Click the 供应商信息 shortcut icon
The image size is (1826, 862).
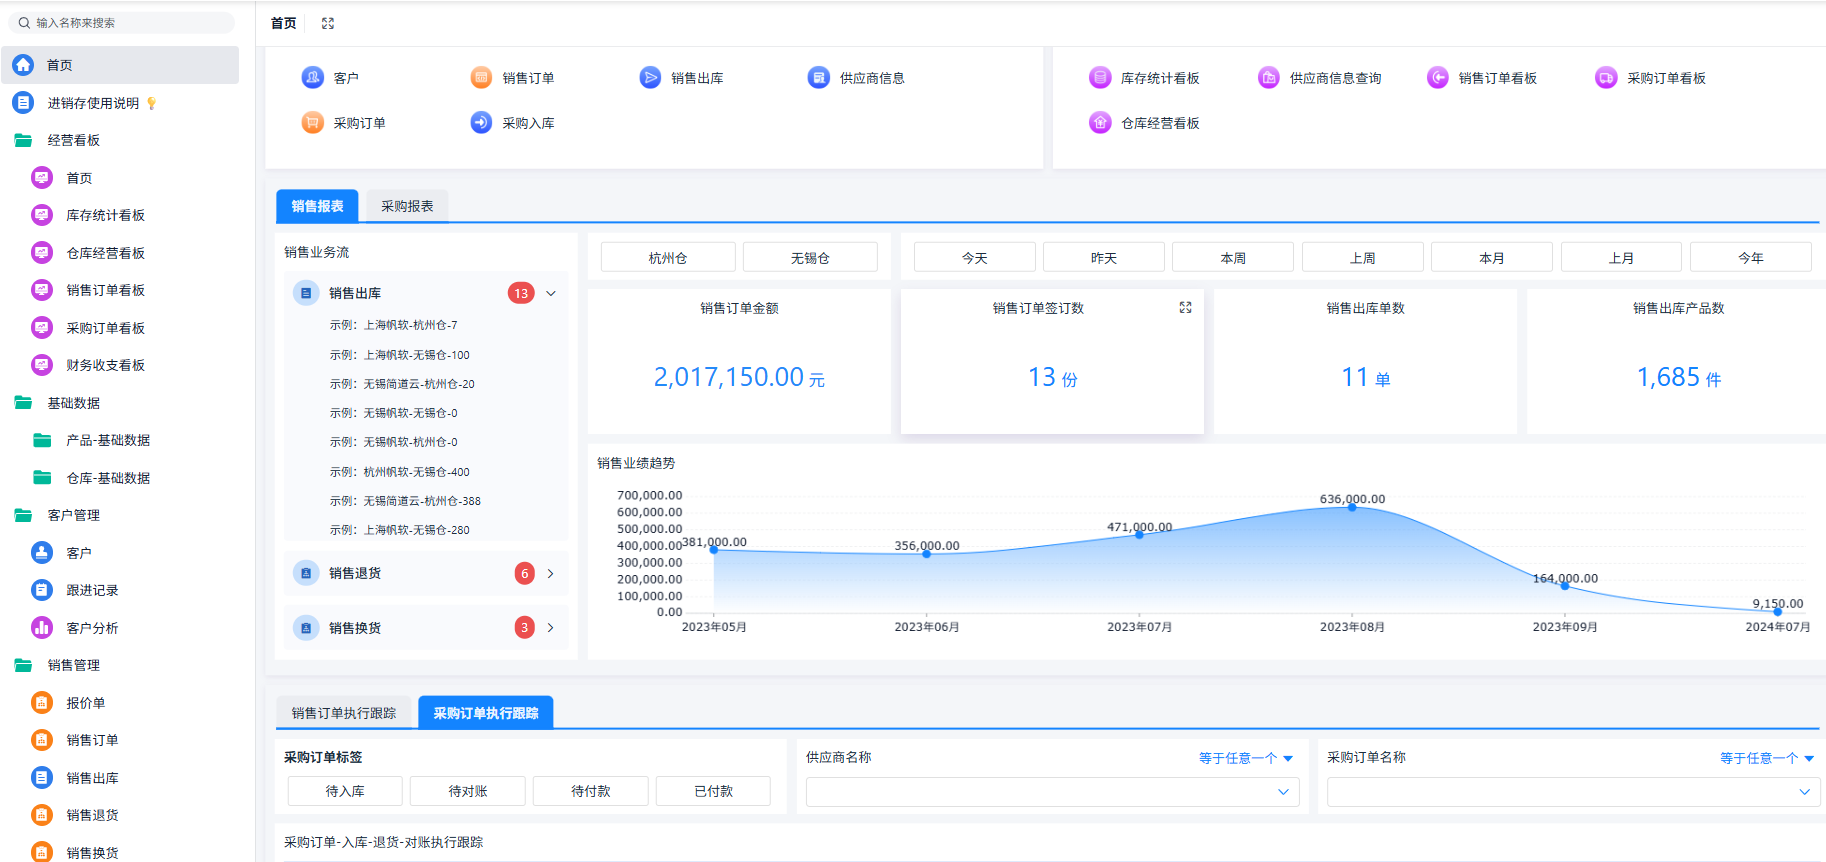coord(818,77)
